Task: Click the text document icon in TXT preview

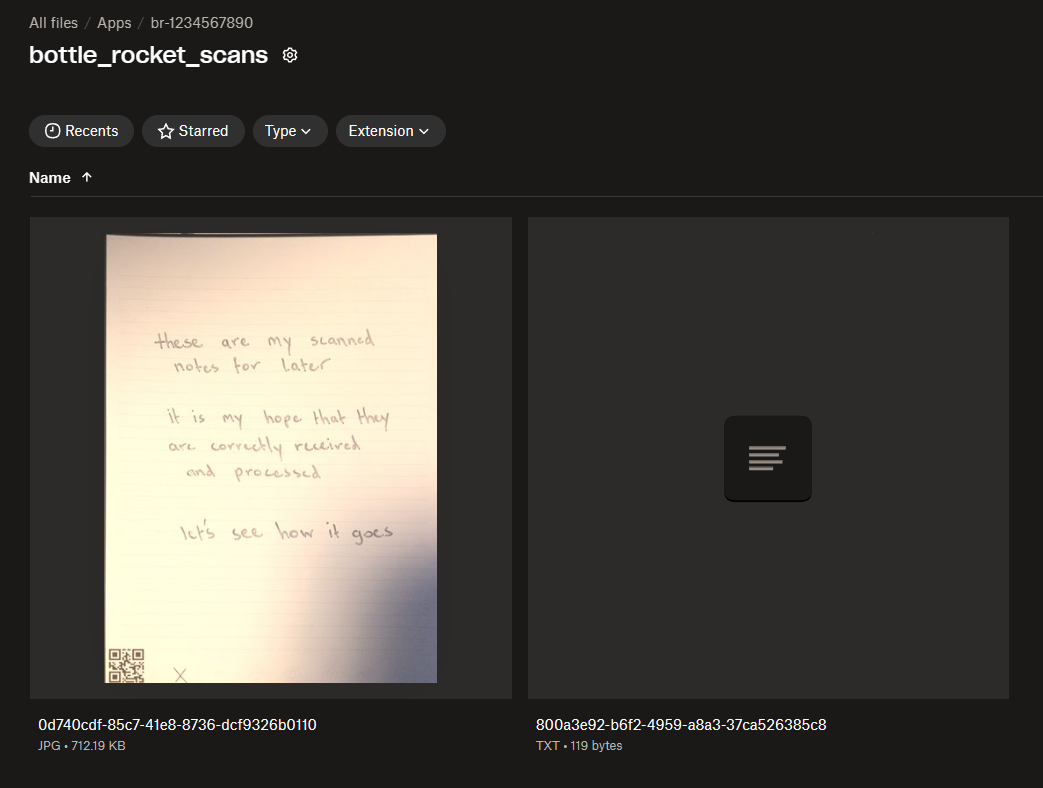Action: 767,458
